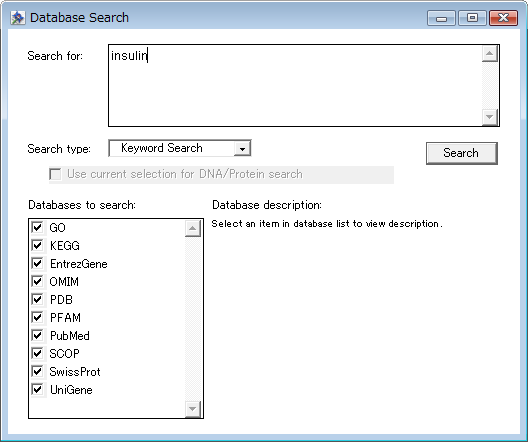Click the Database Search app icon
528x442 pixels.
18,18
